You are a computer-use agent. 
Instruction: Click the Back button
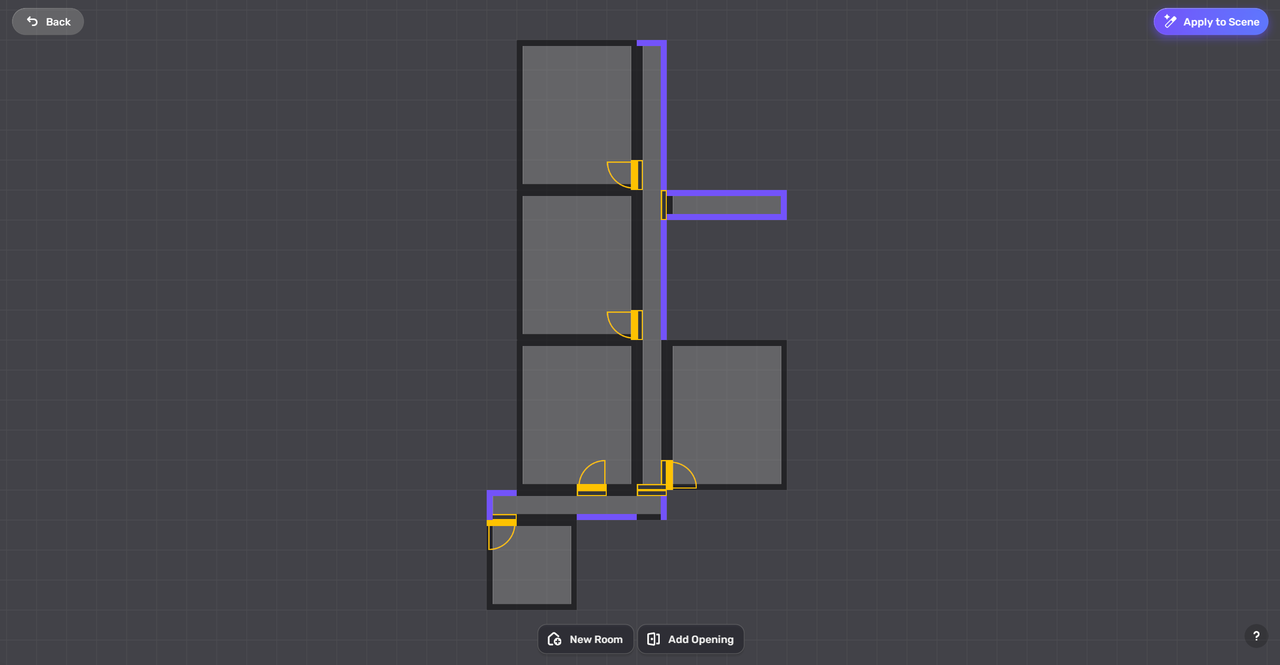click(x=48, y=22)
